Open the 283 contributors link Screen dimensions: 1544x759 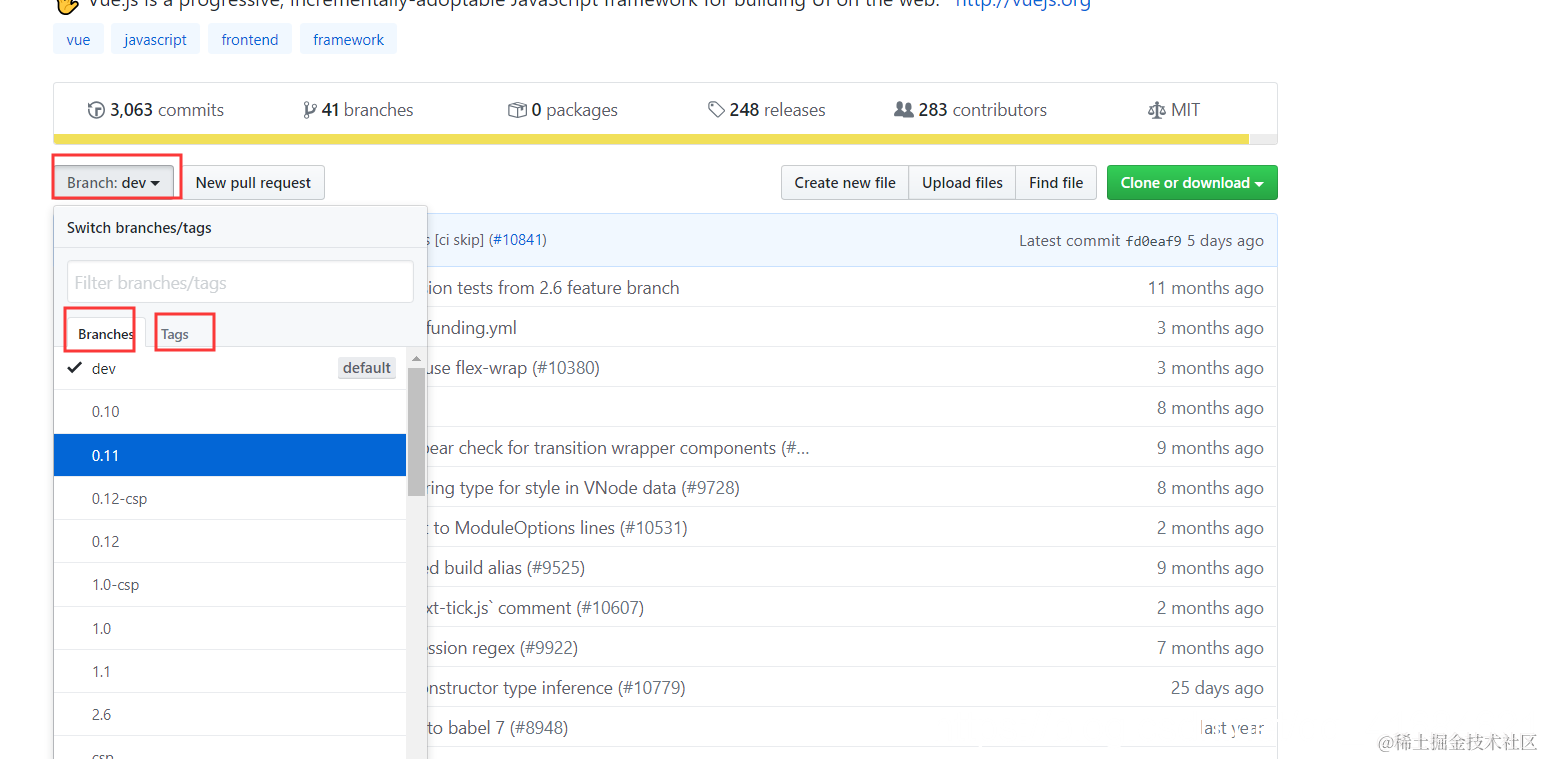(x=971, y=110)
